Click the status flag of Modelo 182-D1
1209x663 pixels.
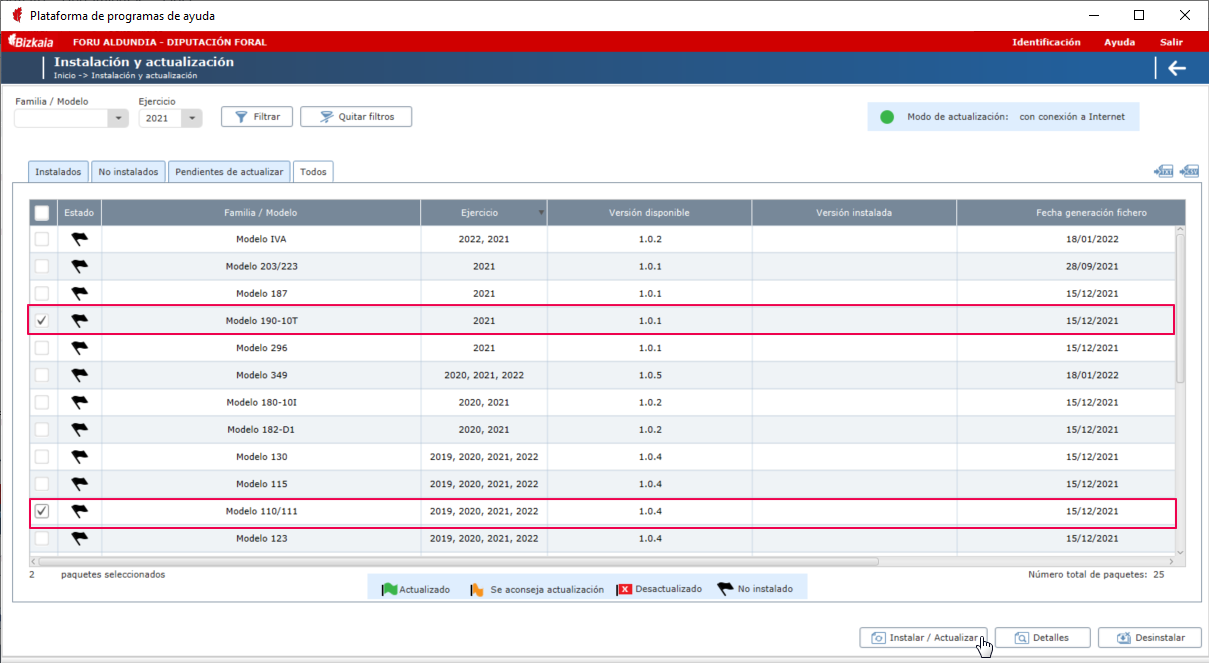pyautogui.click(x=80, y=429)
